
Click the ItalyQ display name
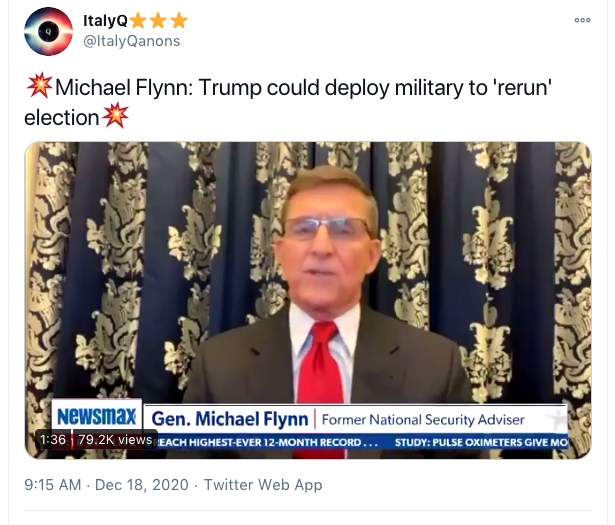(x=104, y=20)
